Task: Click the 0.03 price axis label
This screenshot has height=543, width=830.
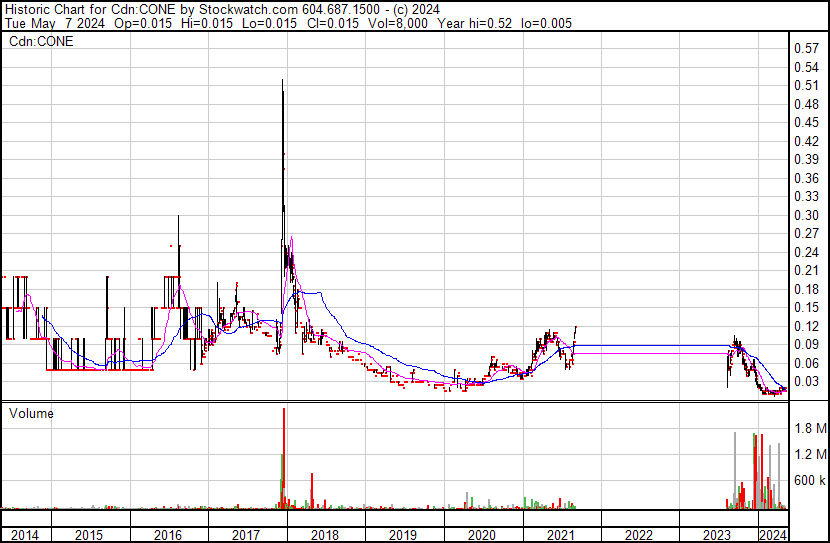Action: [807, 381]
